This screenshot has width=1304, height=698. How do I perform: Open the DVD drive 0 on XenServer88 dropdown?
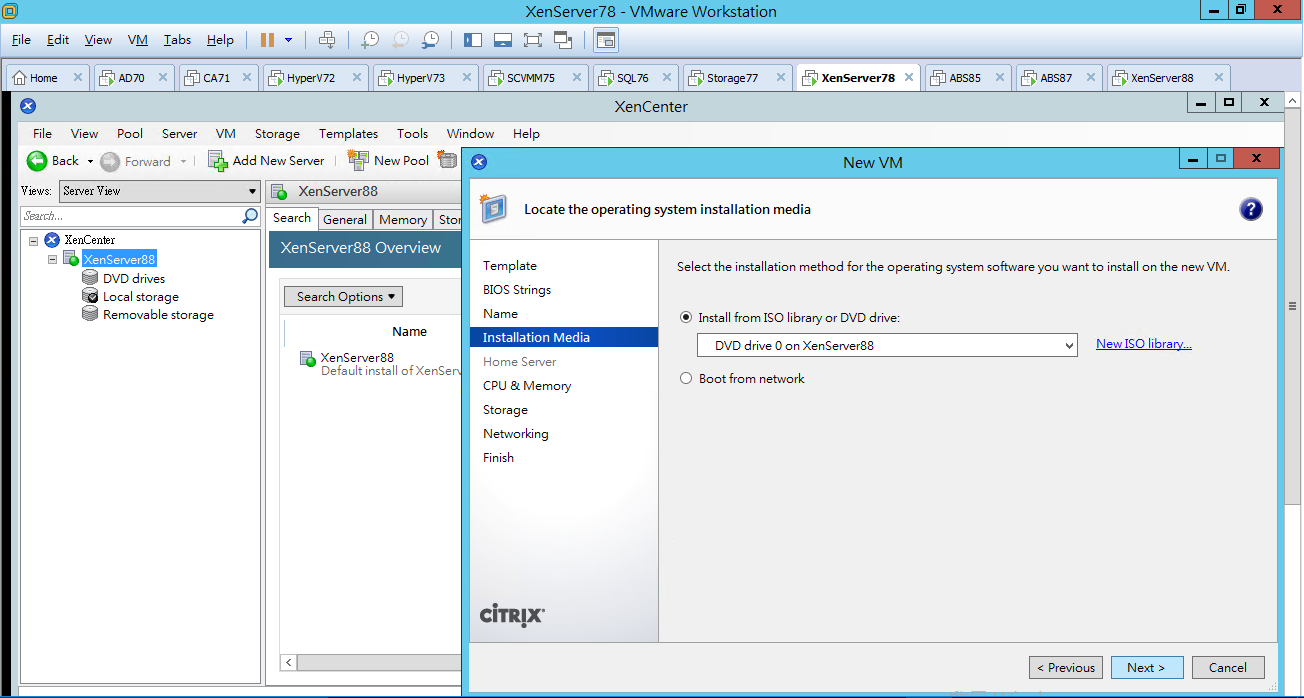[x=887, y=346]
